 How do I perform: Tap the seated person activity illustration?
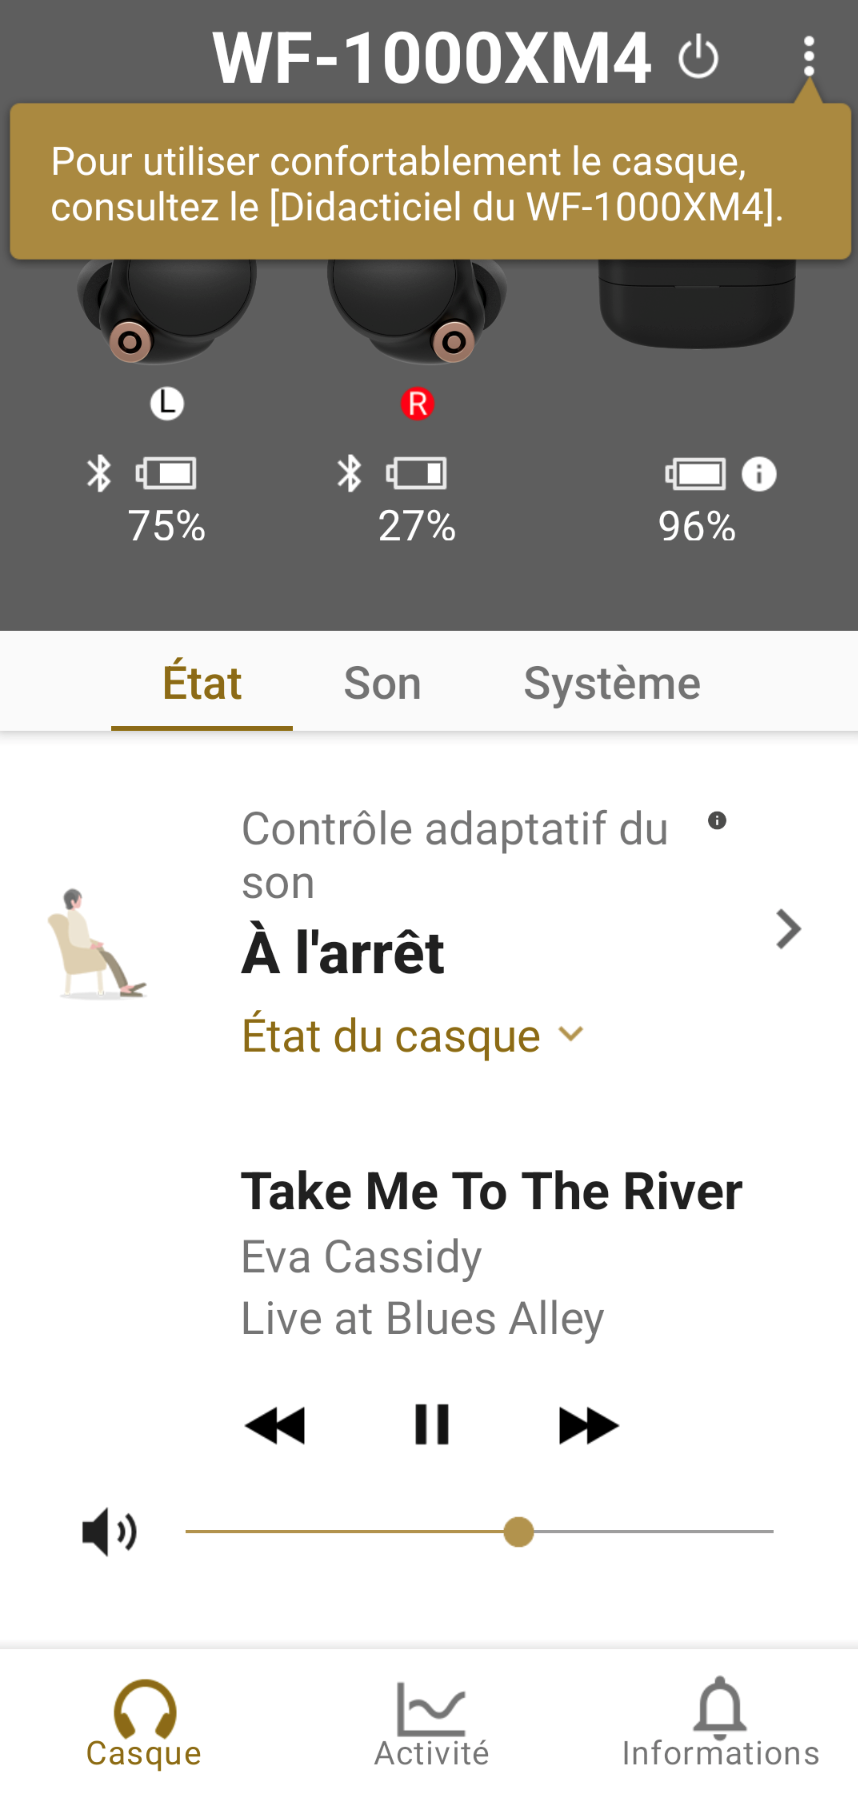click(x=97, y=944)
